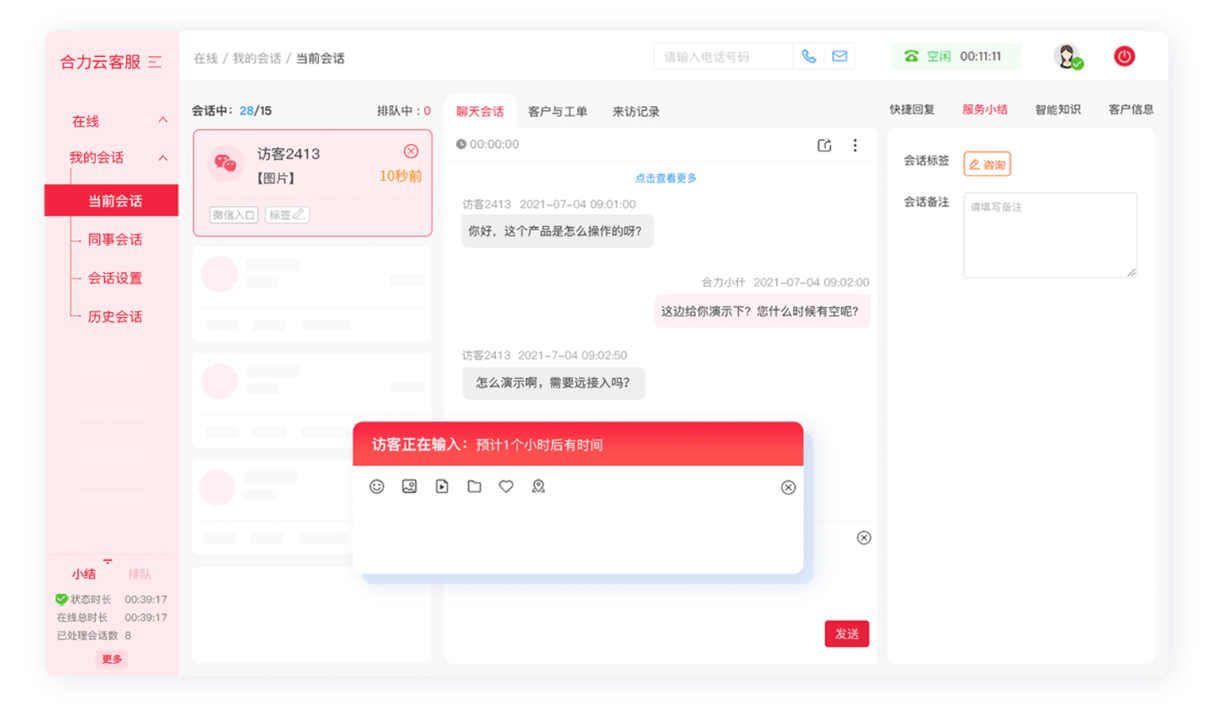
Task: Collapse the 在线 menu section
Action: (163, 120)
